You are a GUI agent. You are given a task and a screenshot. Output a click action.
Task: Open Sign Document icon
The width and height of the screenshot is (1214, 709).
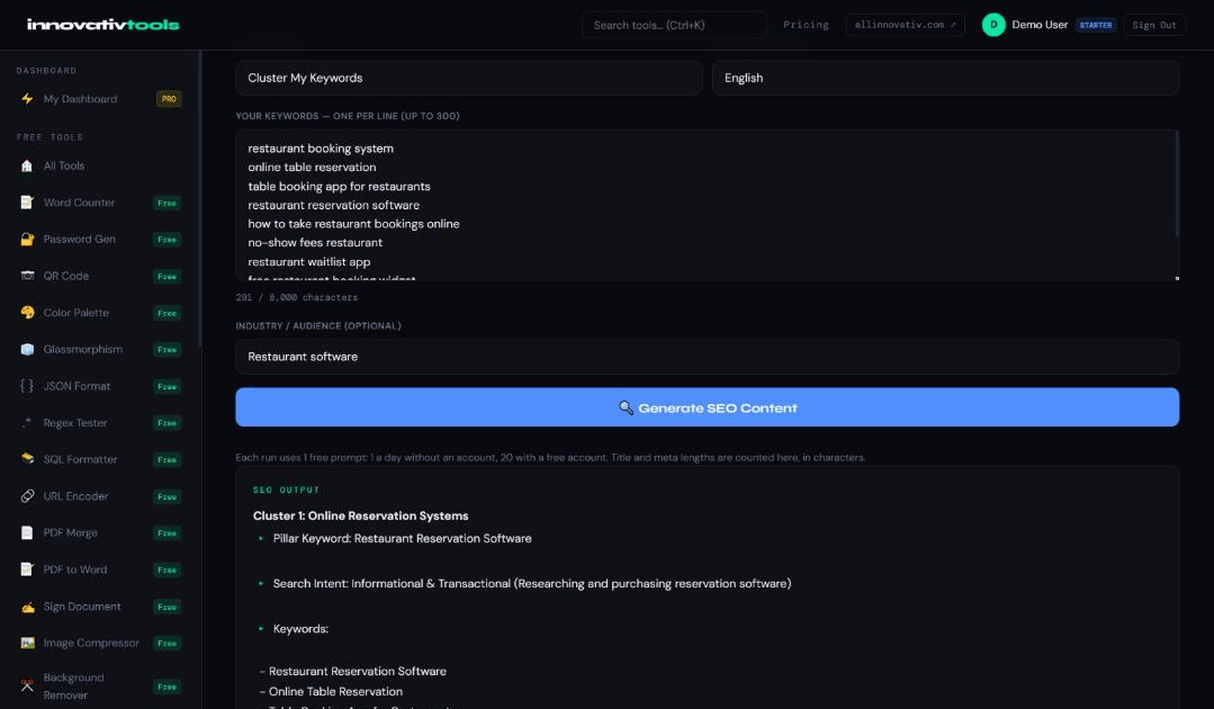click(27, 607)
